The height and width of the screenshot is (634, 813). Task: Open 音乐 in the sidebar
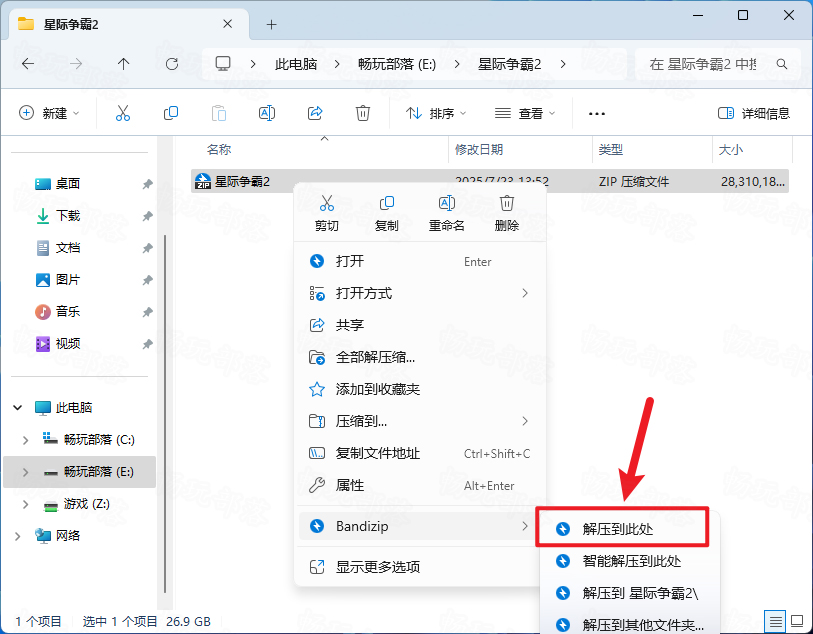coord(67,312)
